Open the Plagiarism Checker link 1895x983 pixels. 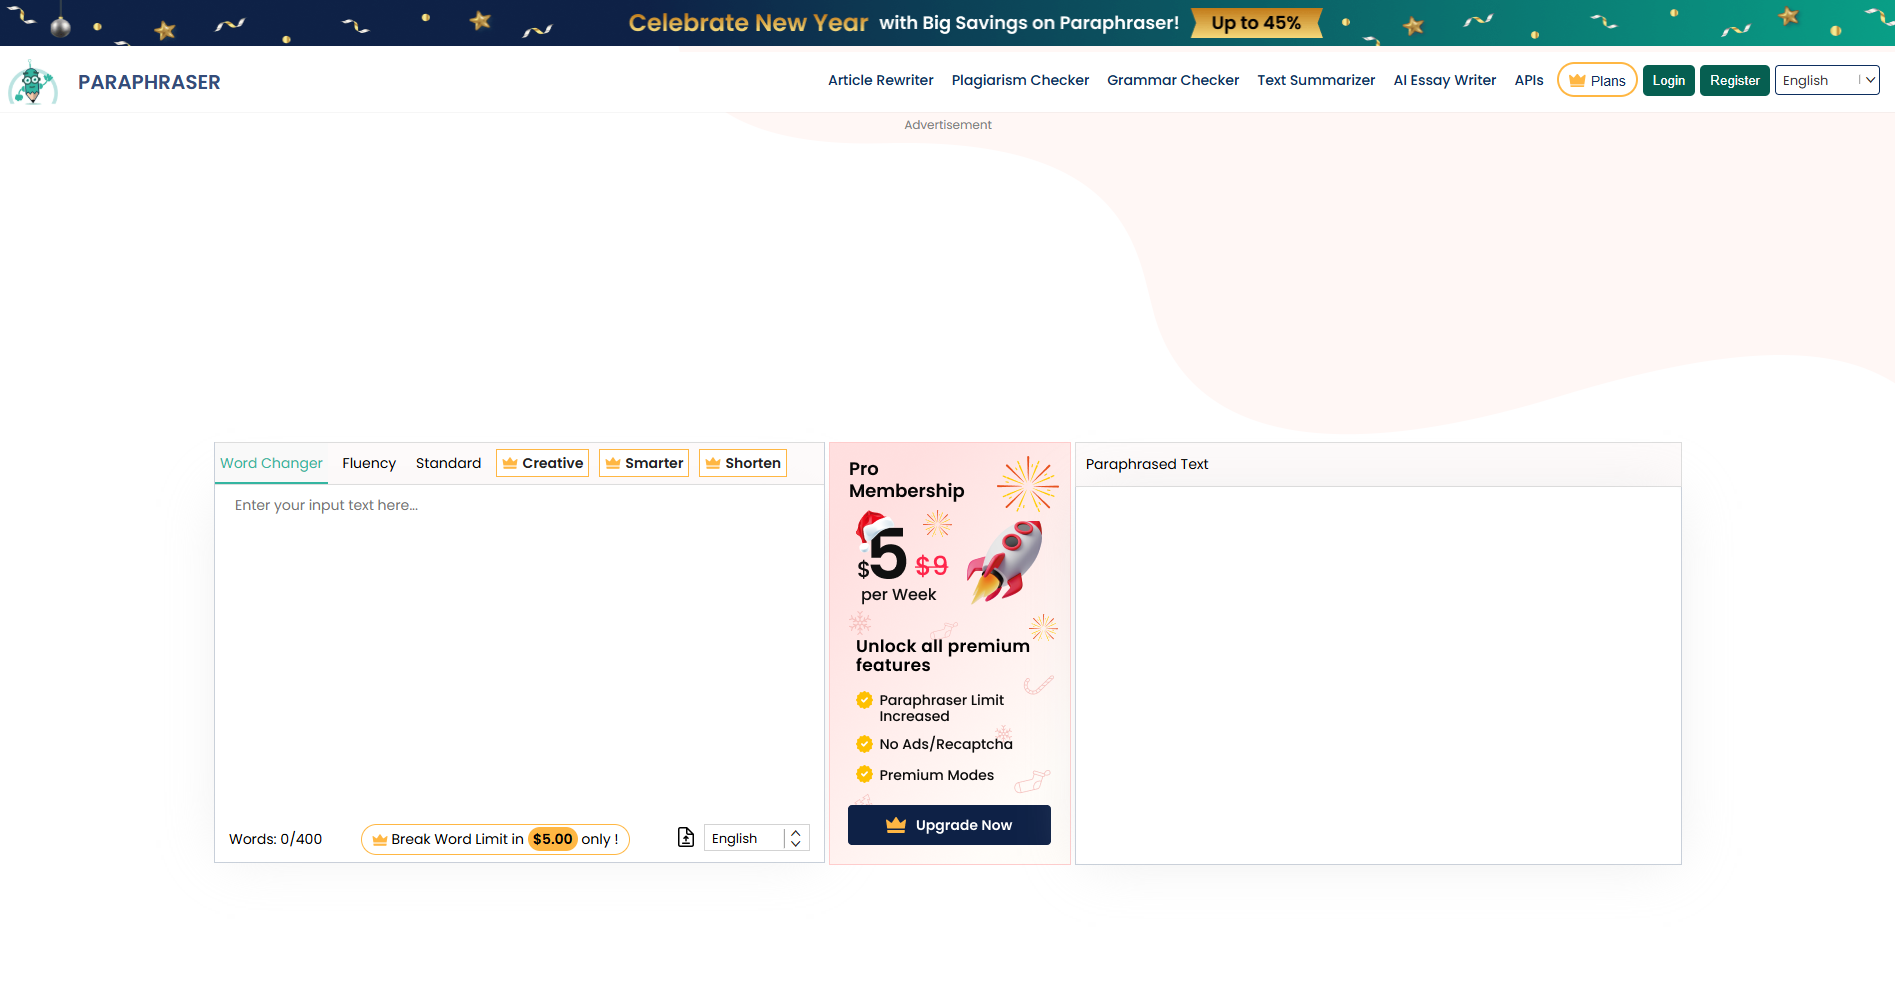[1020, 80]
